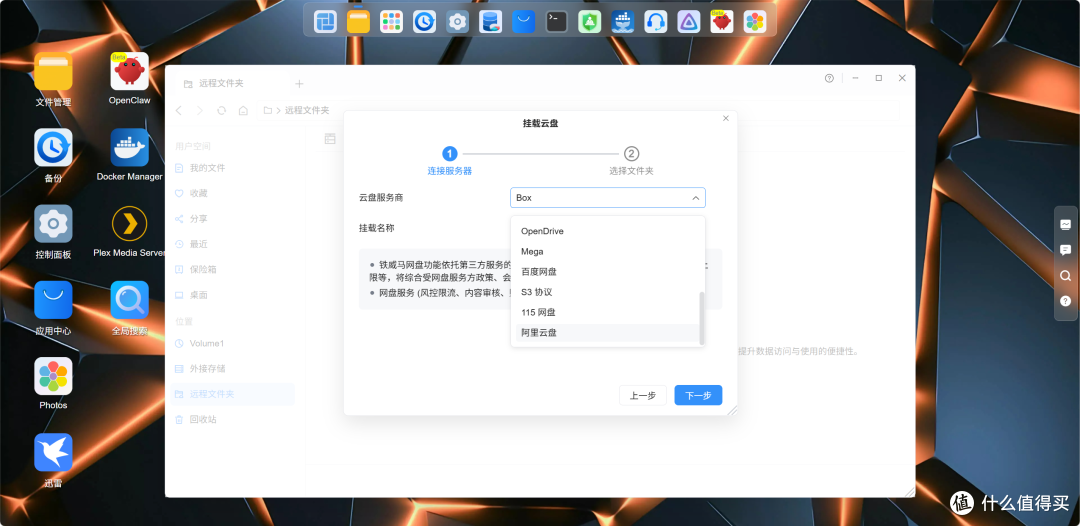Open the yellow File Manager icon in the dock
The image size is (1080, 526).
(358, 22)
